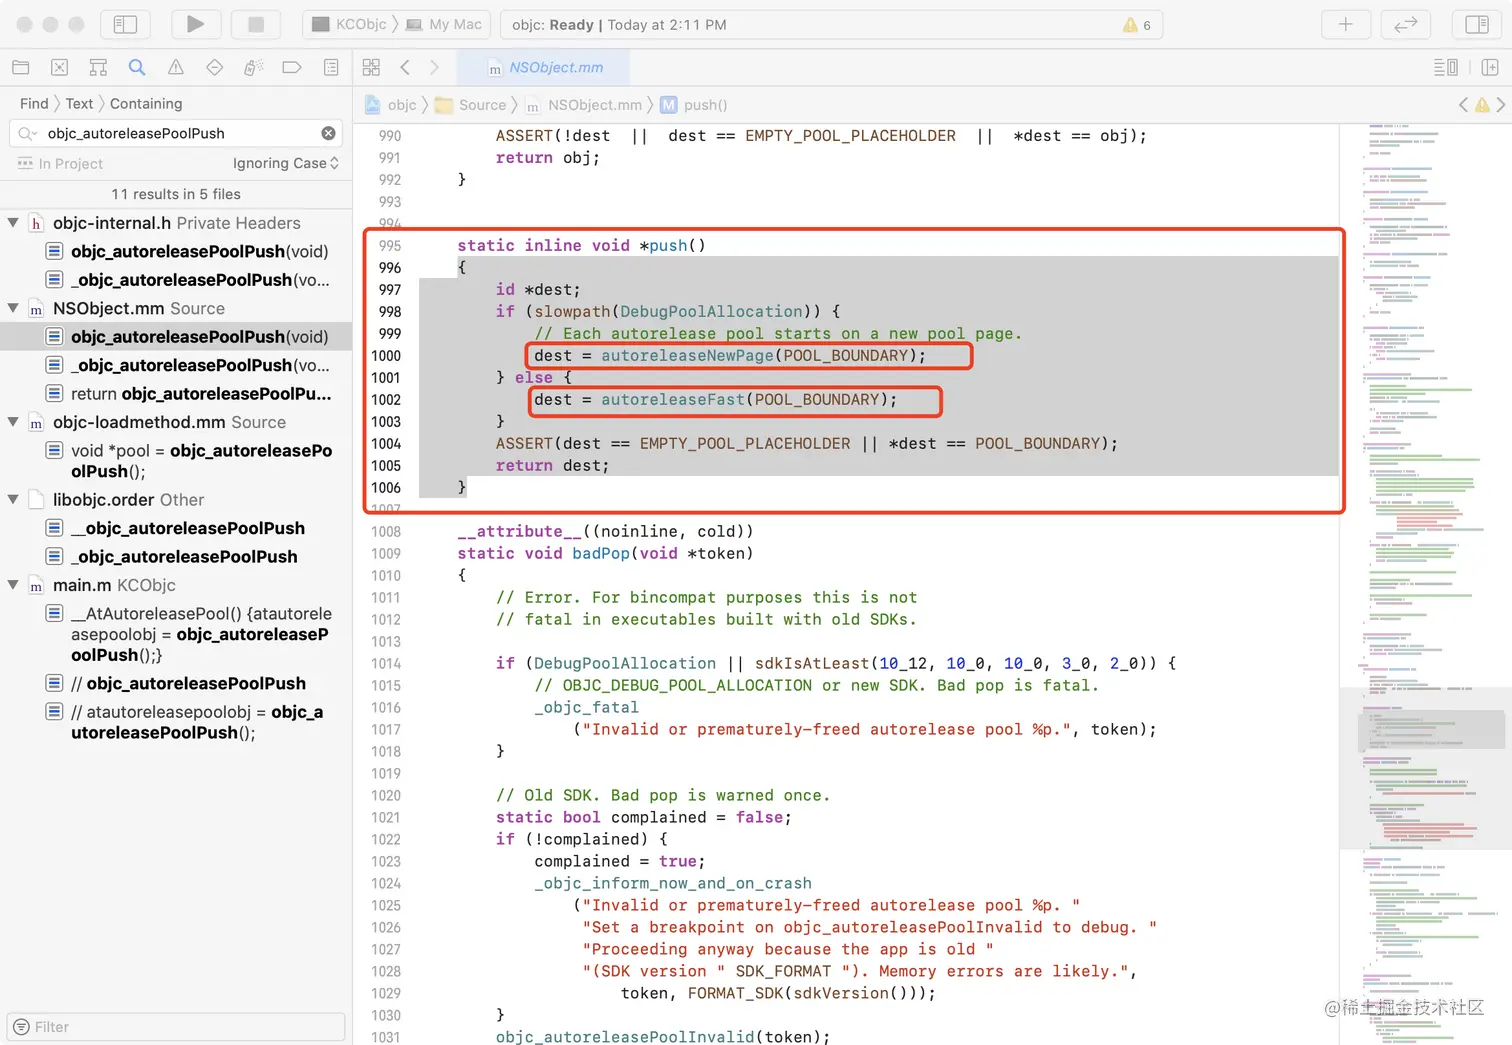Open the Breakpoint navigator

pos(292,67)
